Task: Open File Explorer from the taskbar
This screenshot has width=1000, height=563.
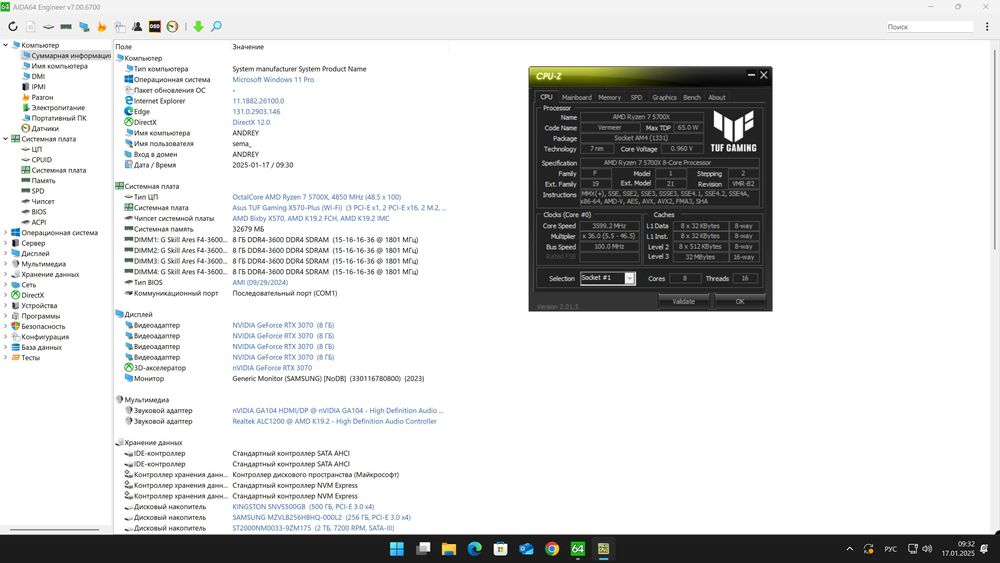Action: pos(448,549)
